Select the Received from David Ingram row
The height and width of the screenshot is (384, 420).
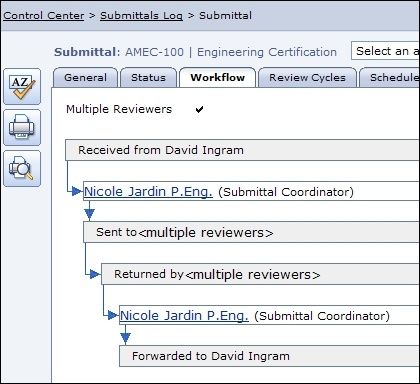point(242,150)
